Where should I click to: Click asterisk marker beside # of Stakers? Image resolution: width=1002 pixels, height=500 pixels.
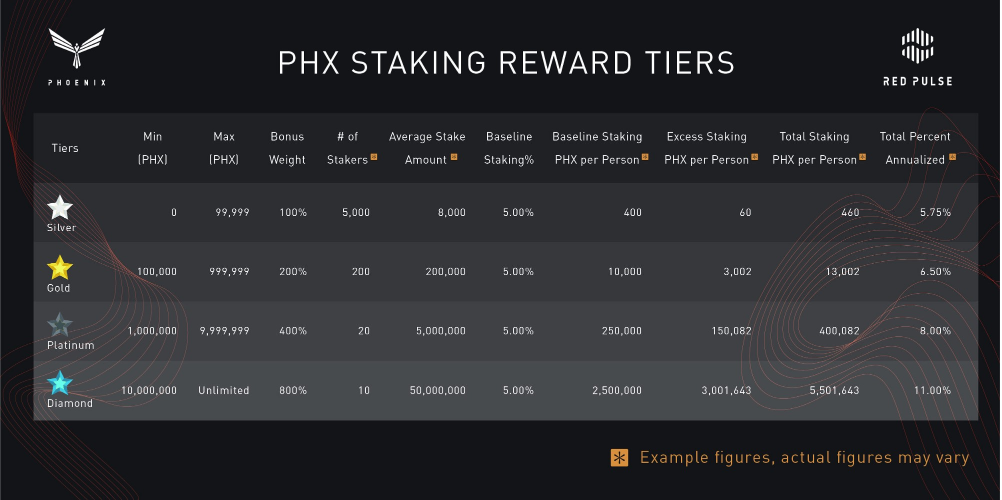point(374,157)
